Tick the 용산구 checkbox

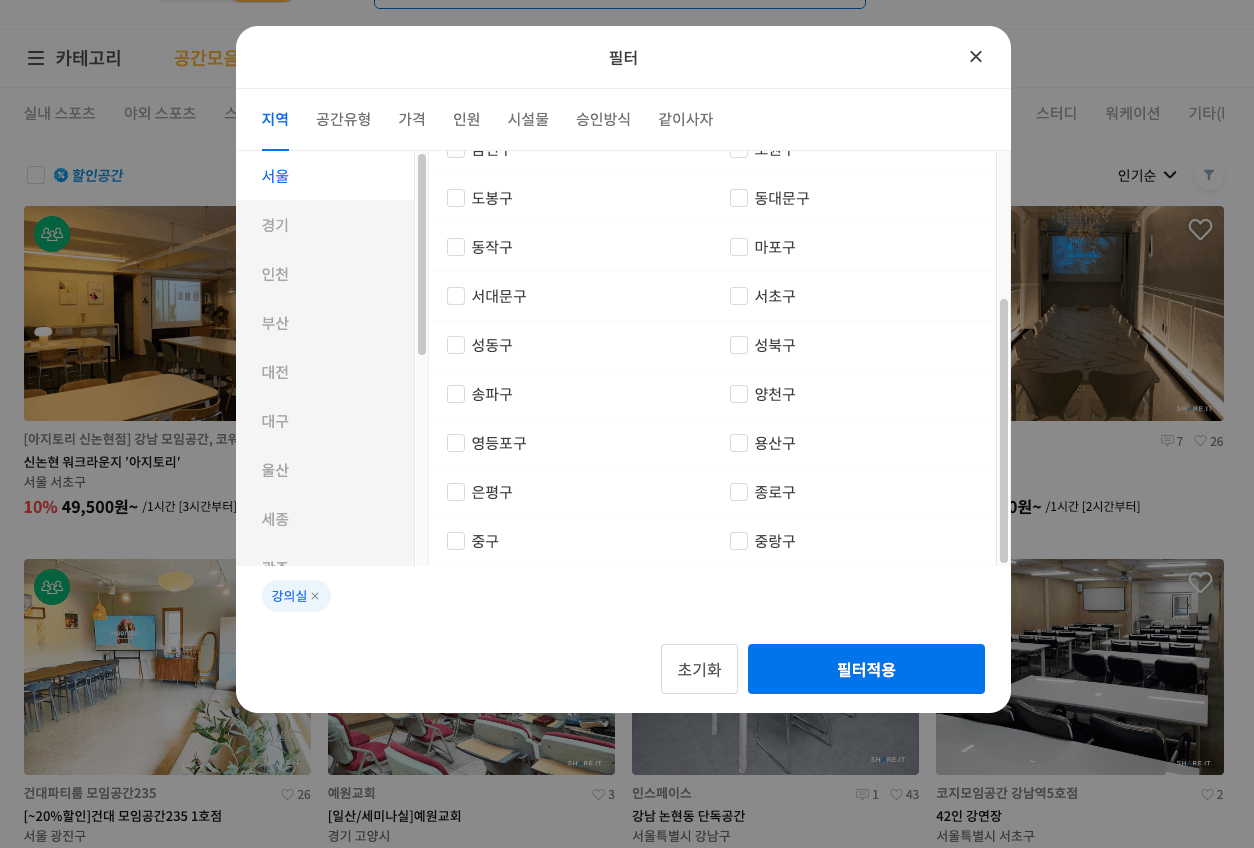pos(739,443)
